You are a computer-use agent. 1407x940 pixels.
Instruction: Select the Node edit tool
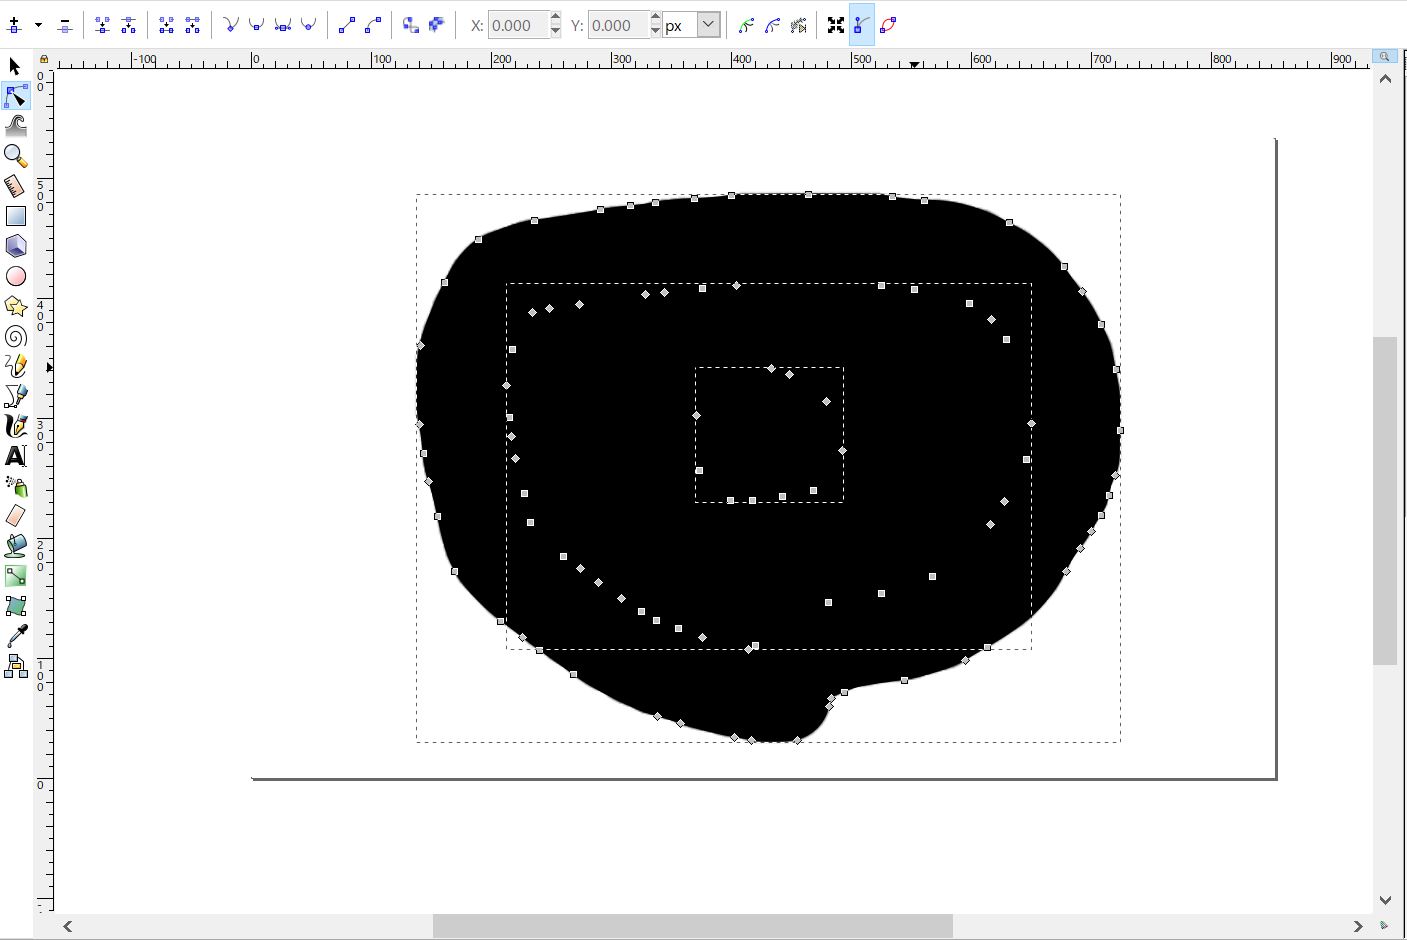point(15,96)
